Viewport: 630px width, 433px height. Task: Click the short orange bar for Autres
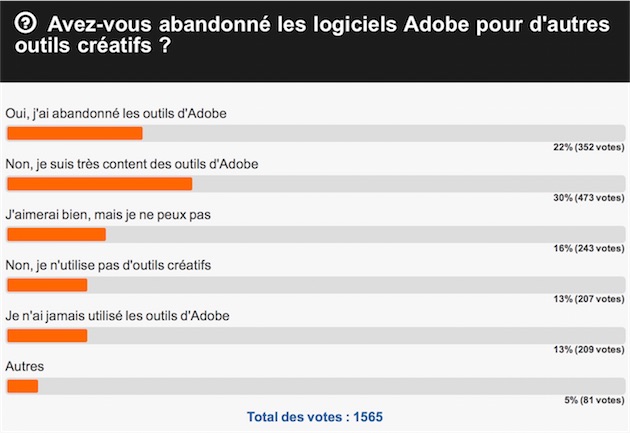coord(22,386)
